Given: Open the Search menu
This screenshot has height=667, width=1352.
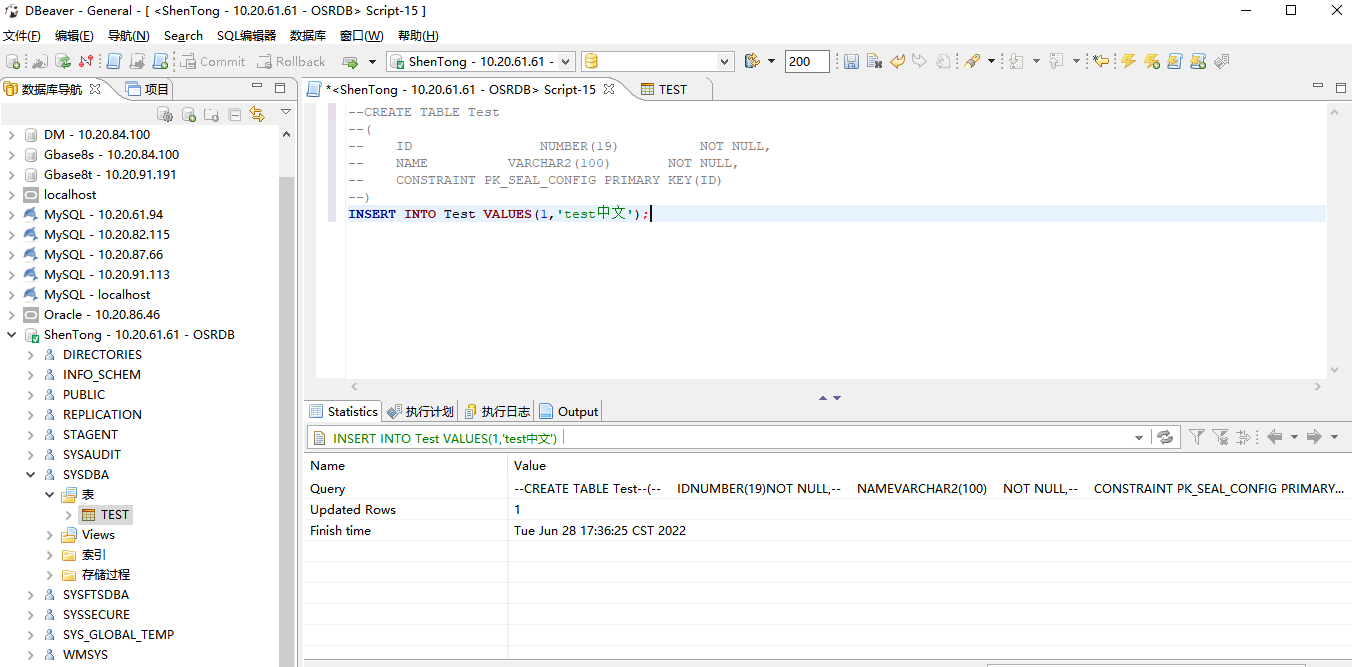Looking at the screenshot, I should (x=183, y=35).
